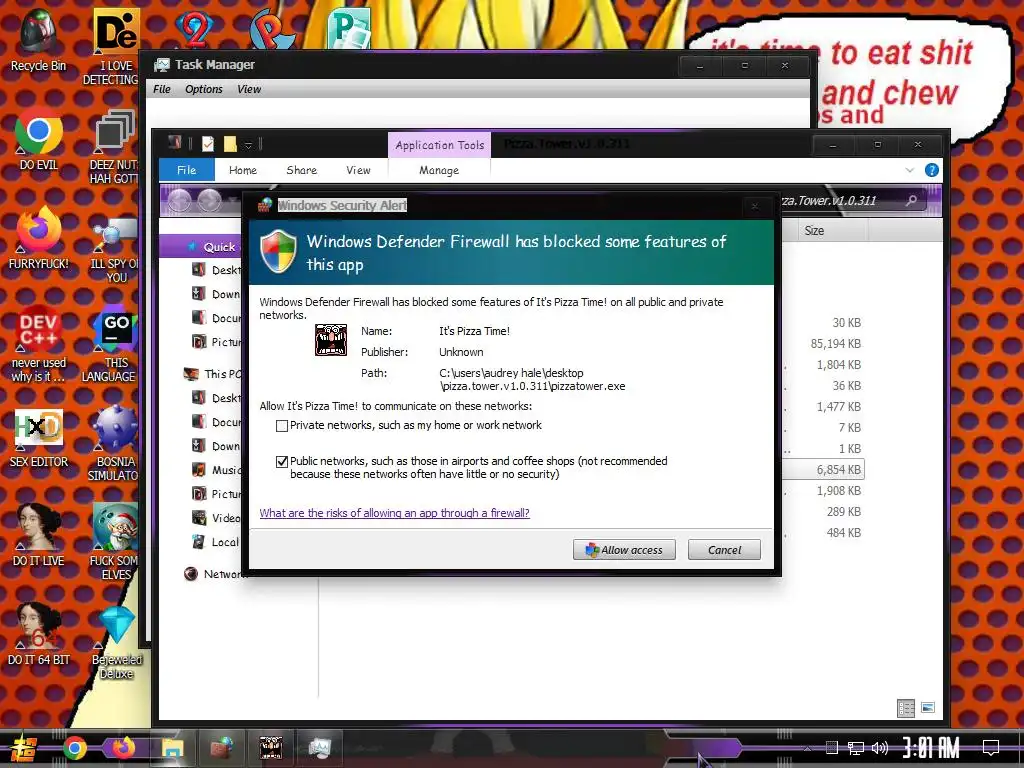
Task: Click the Allow access button
Action: point(624,550)
